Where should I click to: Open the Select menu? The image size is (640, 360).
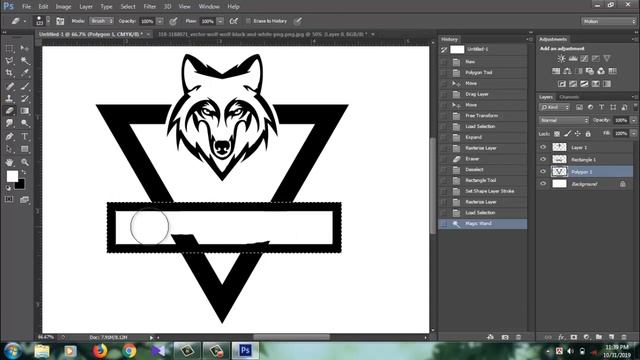click(128, 7)
